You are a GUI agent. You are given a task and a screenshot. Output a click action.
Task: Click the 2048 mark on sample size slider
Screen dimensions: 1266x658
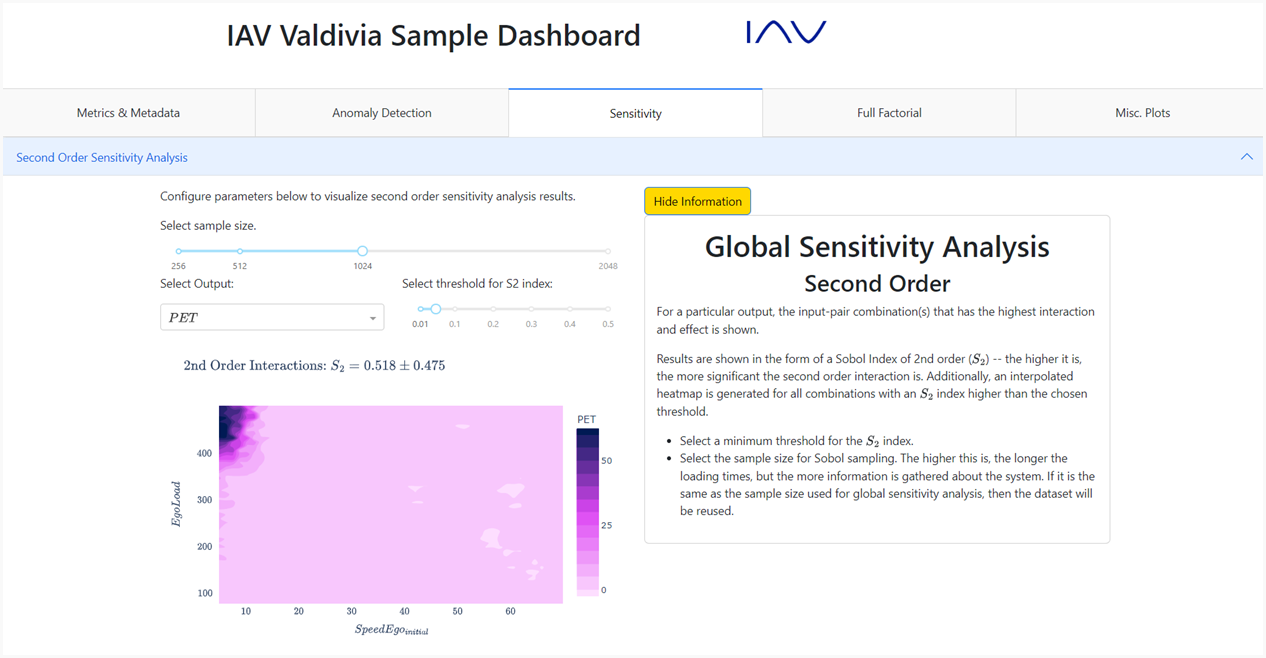click(x=607, y=251)
